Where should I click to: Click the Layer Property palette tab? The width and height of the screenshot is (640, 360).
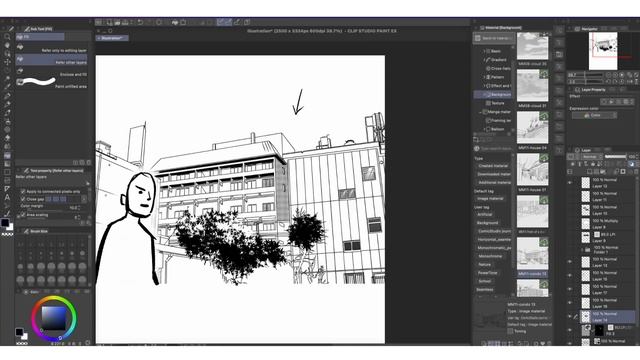click(x=590, y=89)
